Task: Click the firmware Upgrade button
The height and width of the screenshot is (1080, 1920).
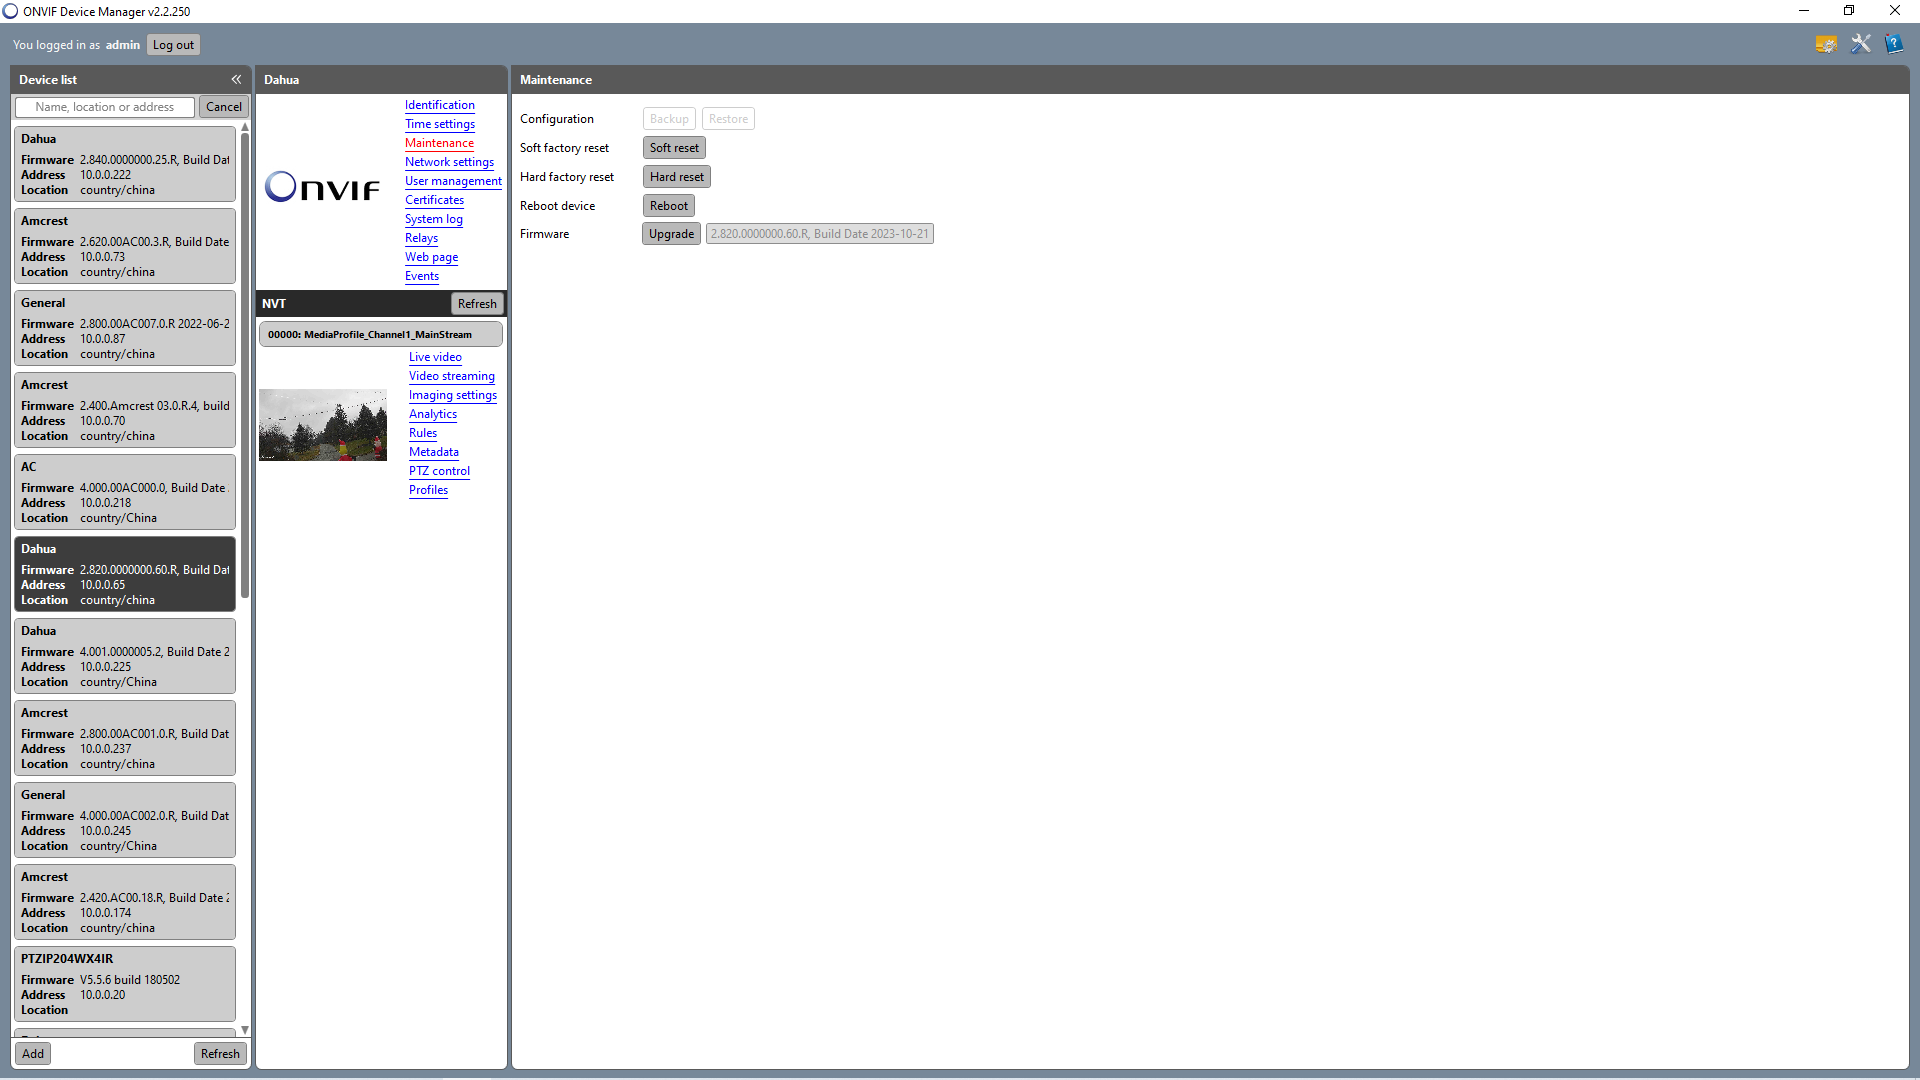Action: pyautogui.click(x=671, y=234)
